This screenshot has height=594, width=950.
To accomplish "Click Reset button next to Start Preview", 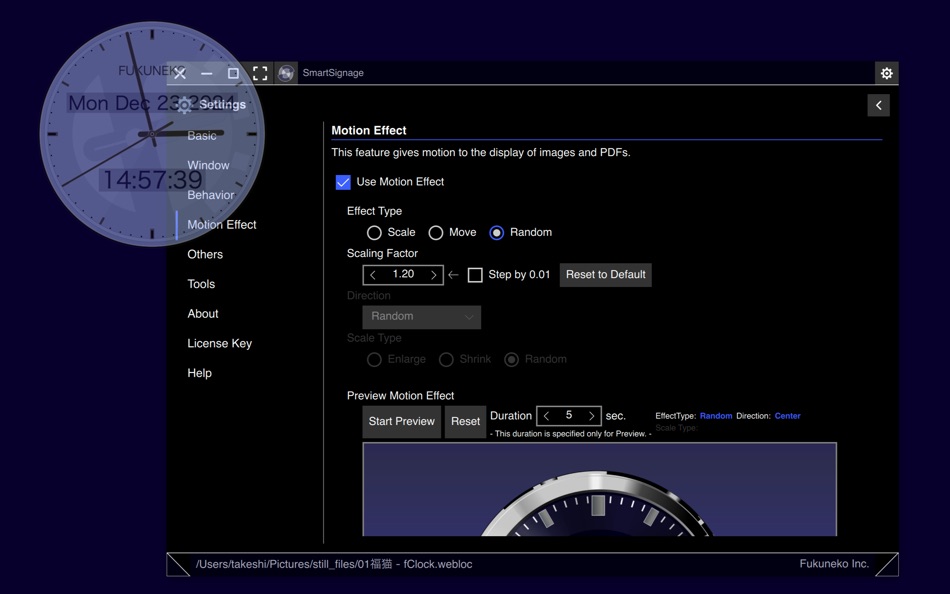I will pos(465,422).
